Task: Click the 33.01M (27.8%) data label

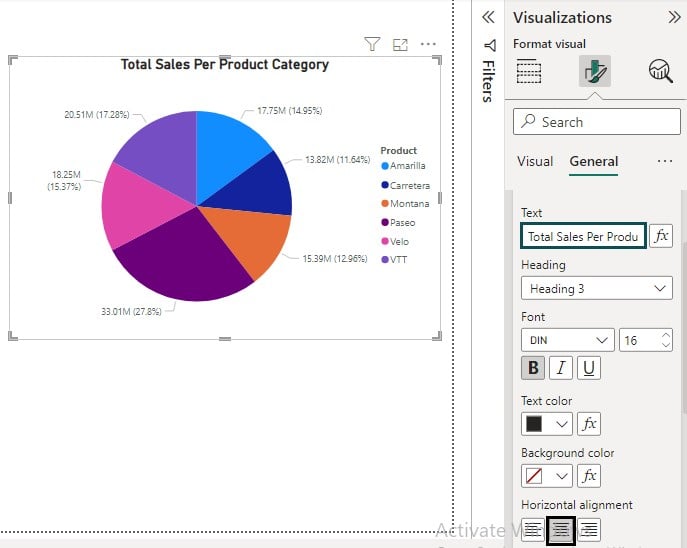Action: click(x=131, y=311)
